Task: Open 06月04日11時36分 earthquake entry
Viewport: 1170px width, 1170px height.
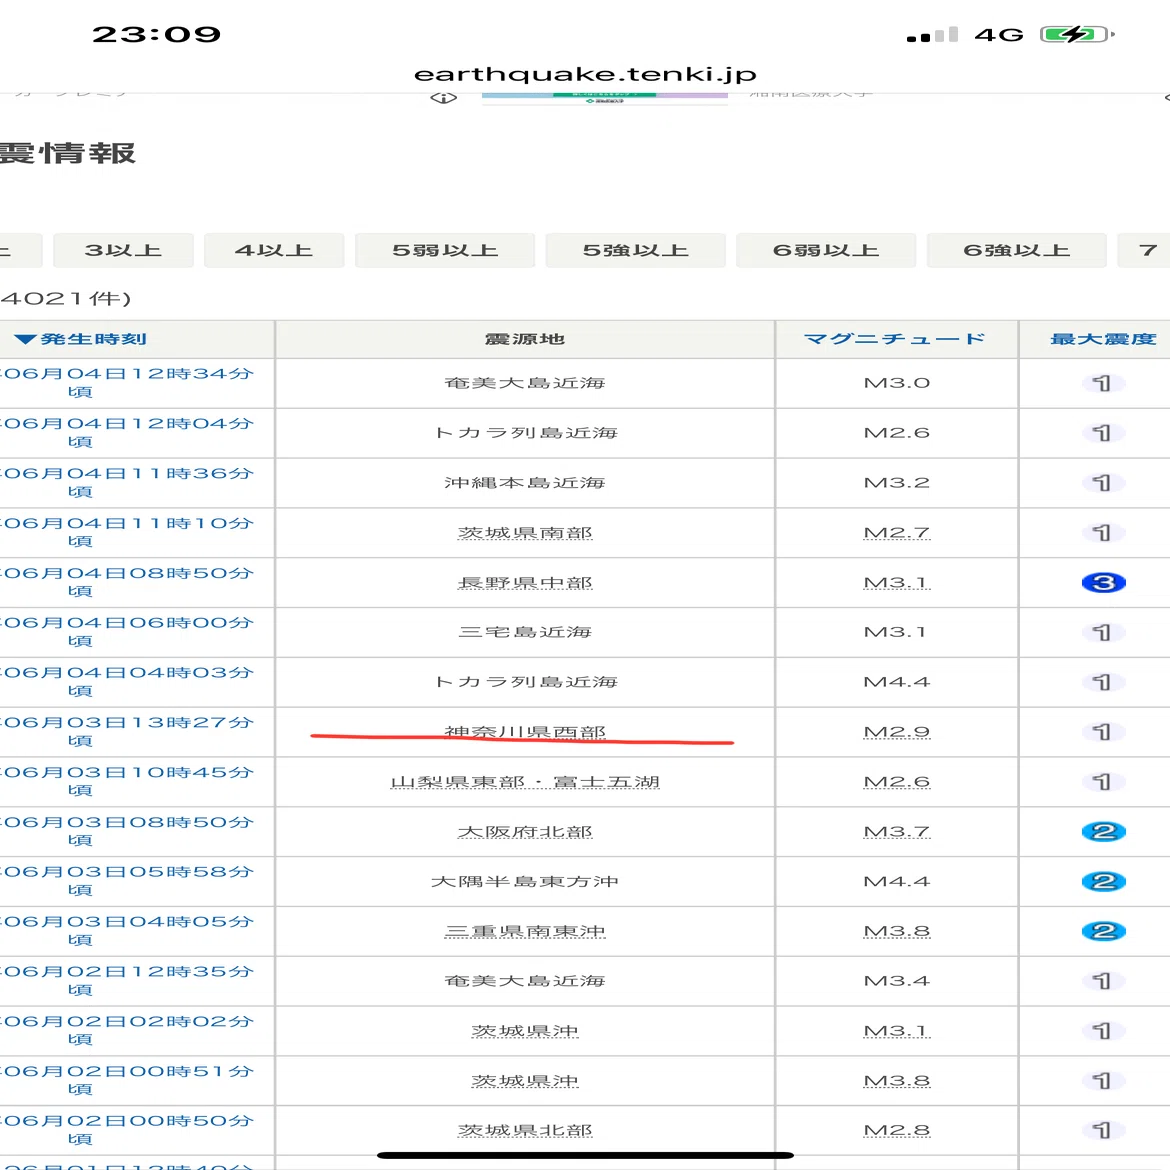Action: tap(127, 482)
